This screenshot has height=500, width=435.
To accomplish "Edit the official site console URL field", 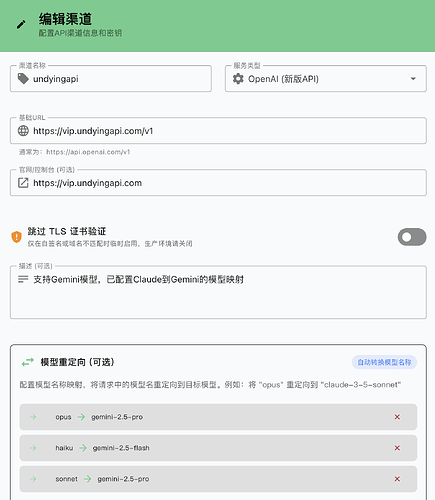I will pyautogui.click(x=218, y=183).
